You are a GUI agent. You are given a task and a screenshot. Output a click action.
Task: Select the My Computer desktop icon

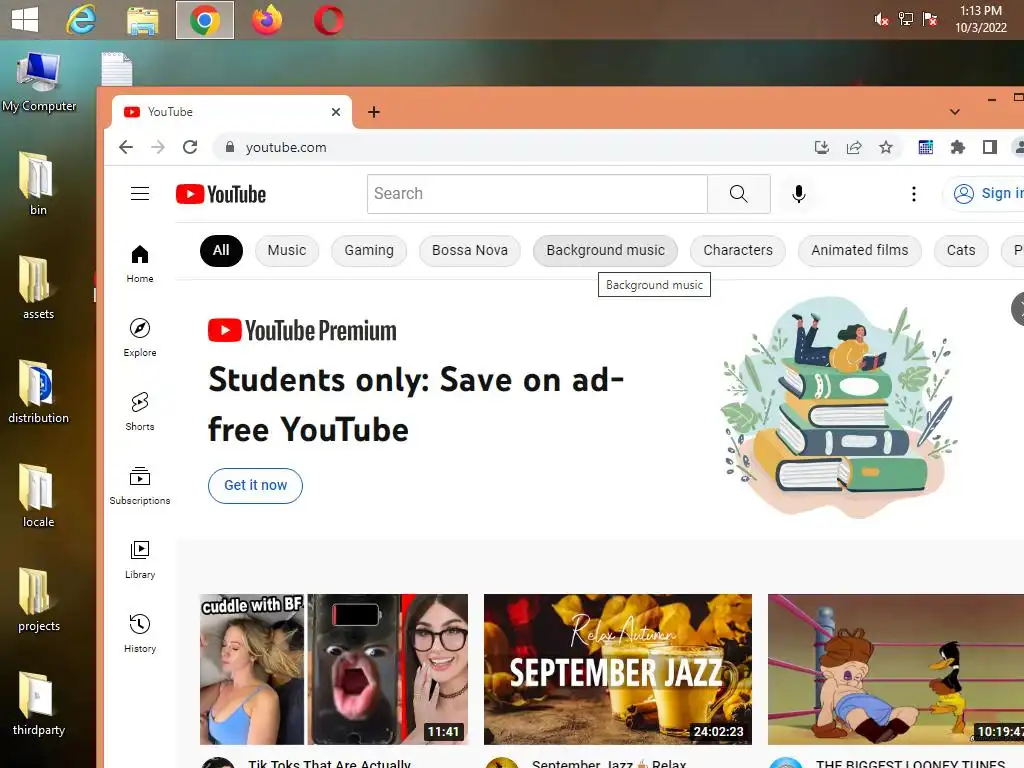[39, 82]
